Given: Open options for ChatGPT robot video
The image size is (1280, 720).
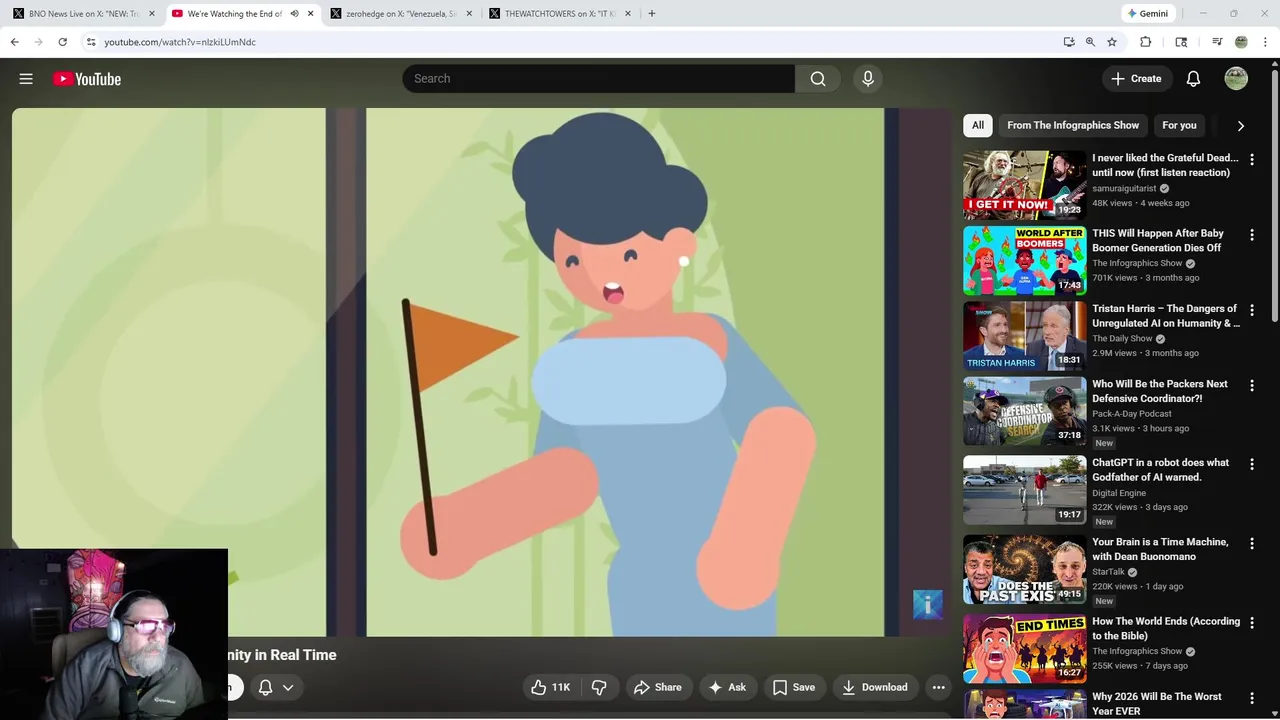Looking at the screenshot, I should tap(1251, 464).
